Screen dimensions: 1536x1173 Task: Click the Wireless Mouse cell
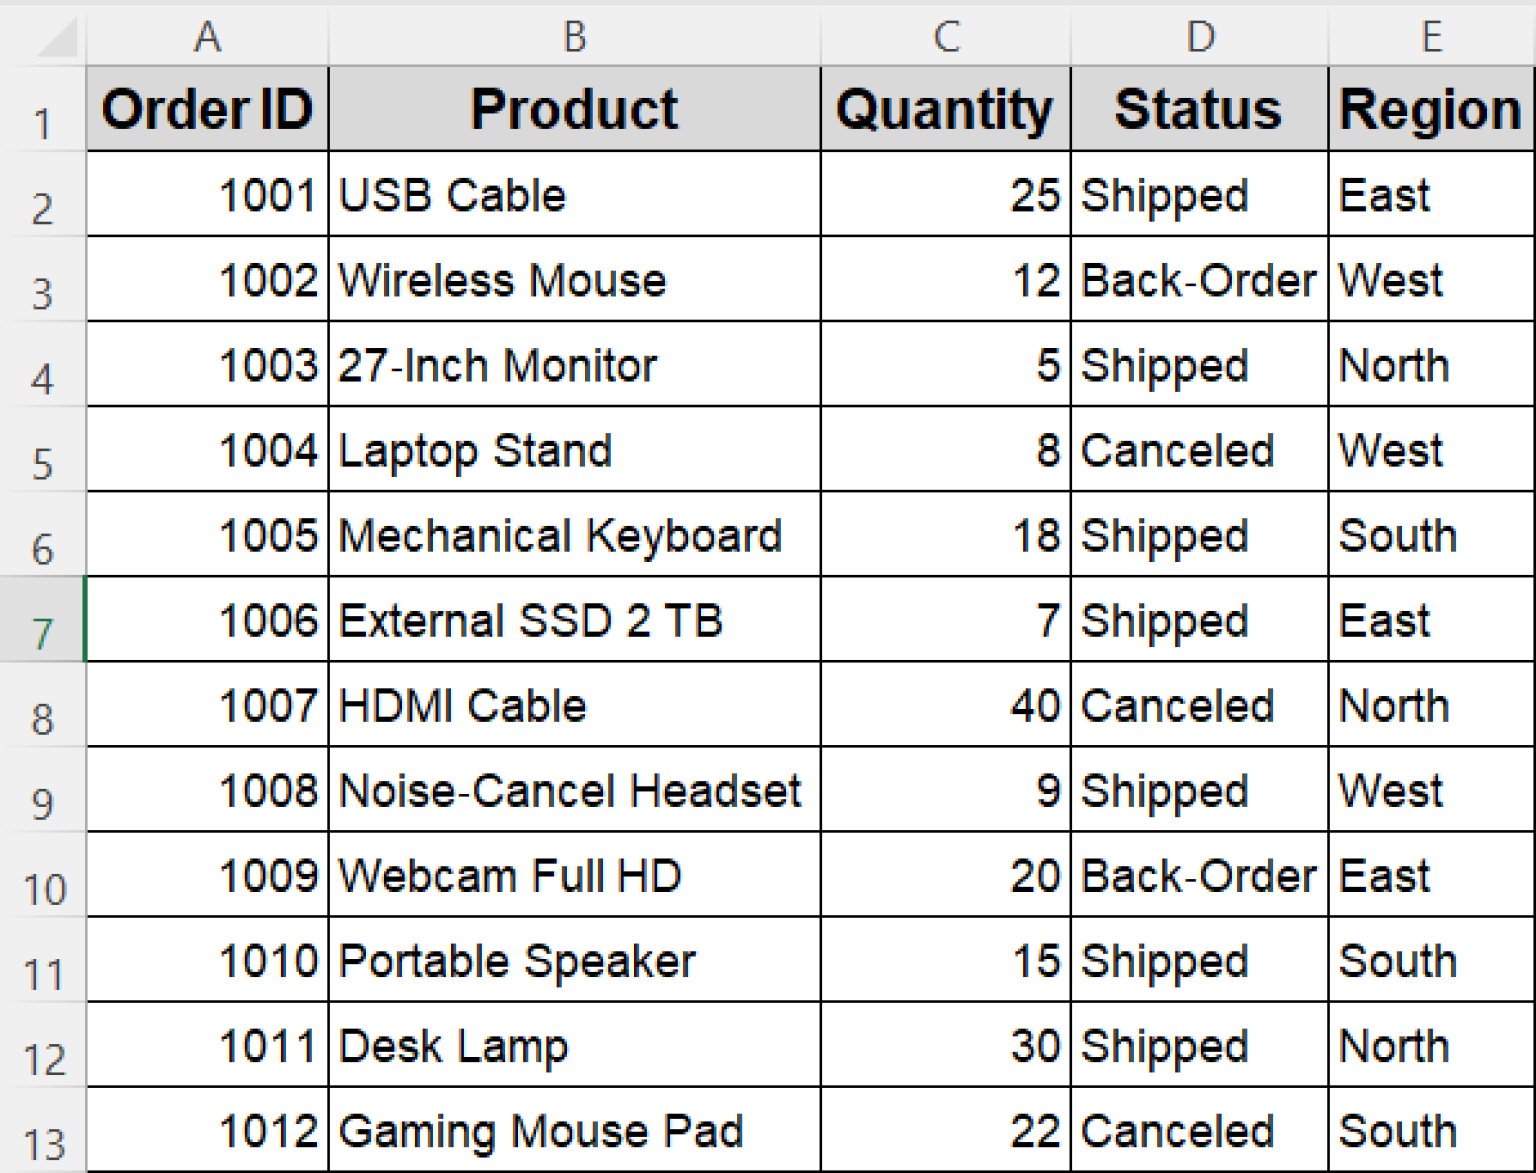574,280
